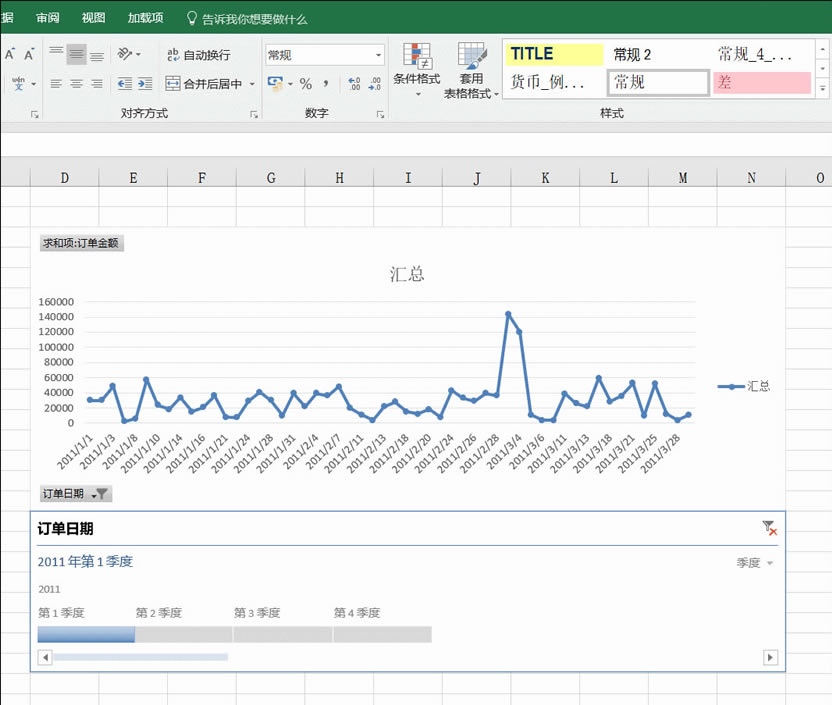
Task: Clear the timeline filter with funnel icon
Action: pyautogui.click(x=768, y=528)
